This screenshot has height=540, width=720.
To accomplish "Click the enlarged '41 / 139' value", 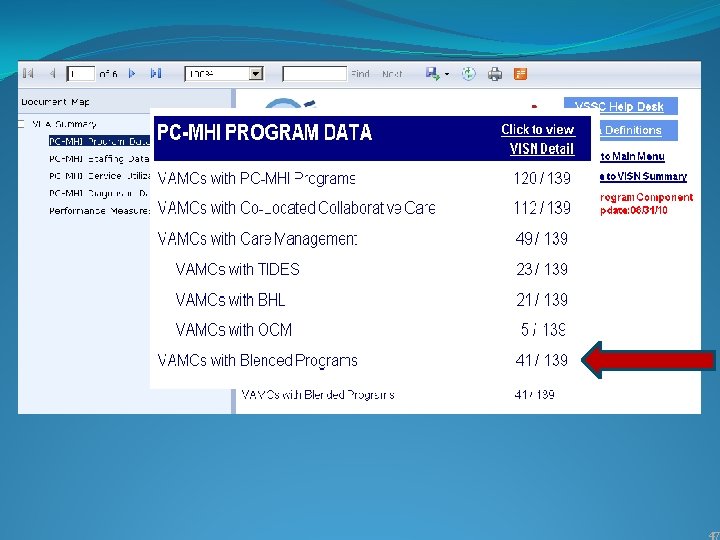I will [542, 360].
